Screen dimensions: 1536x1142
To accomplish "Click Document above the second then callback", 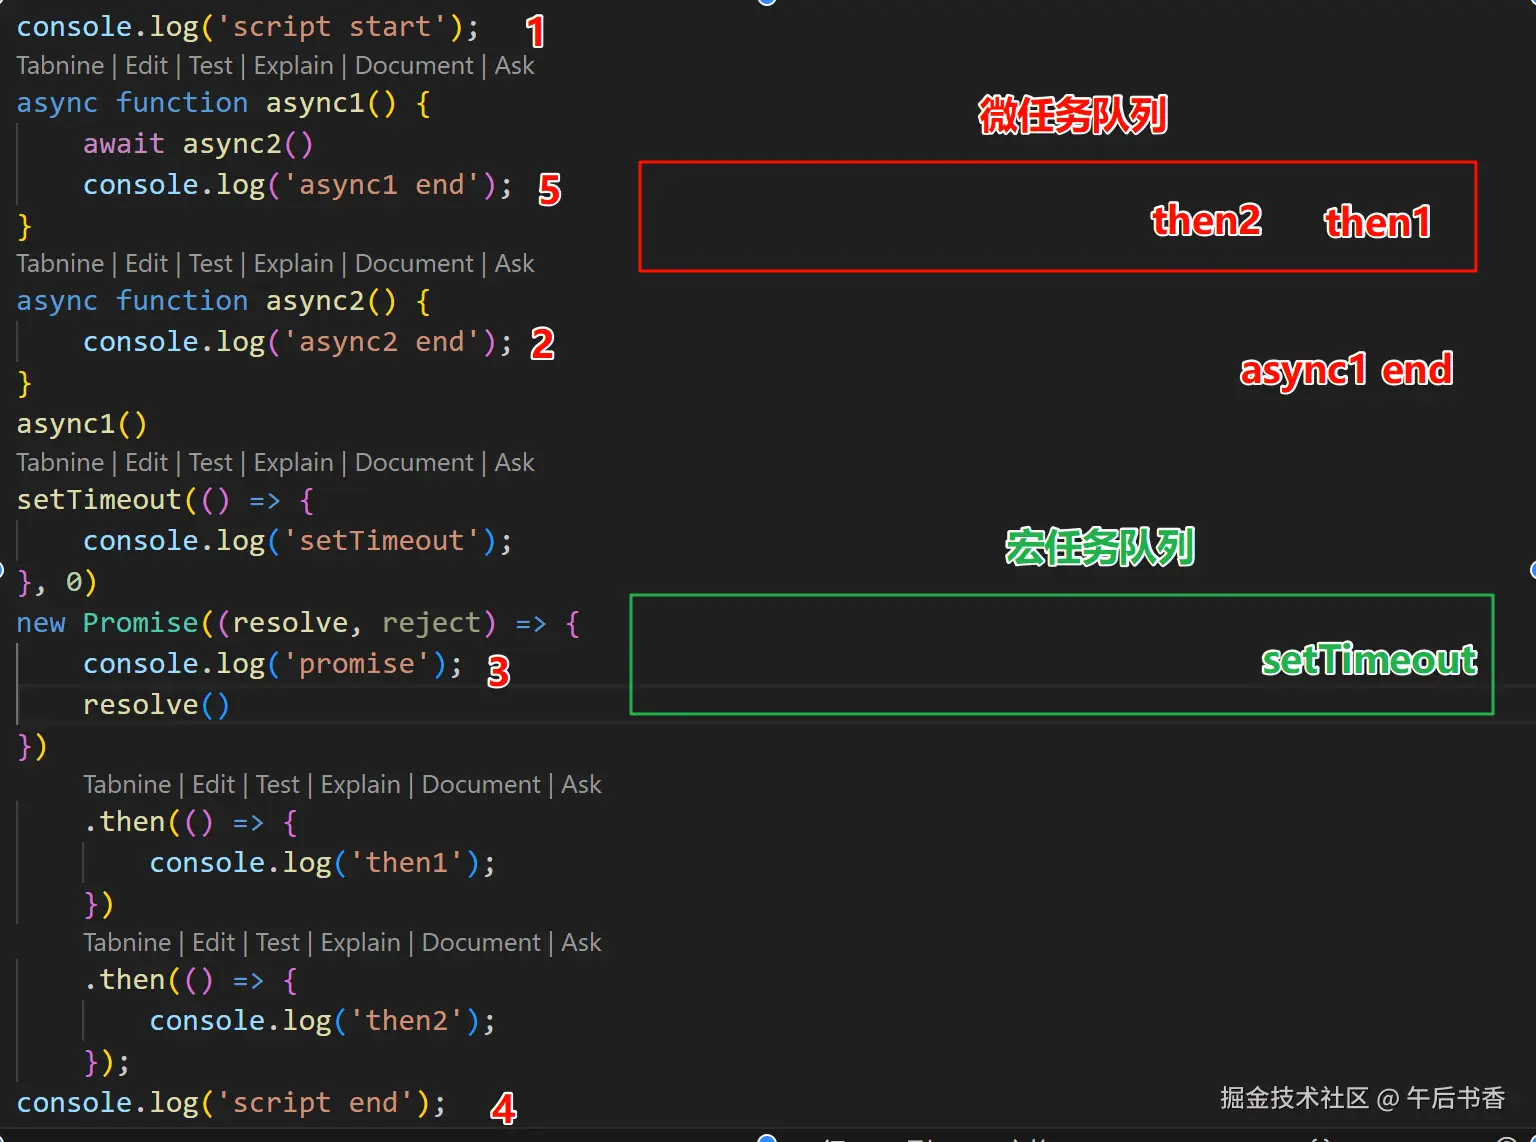I will (481, 942).
